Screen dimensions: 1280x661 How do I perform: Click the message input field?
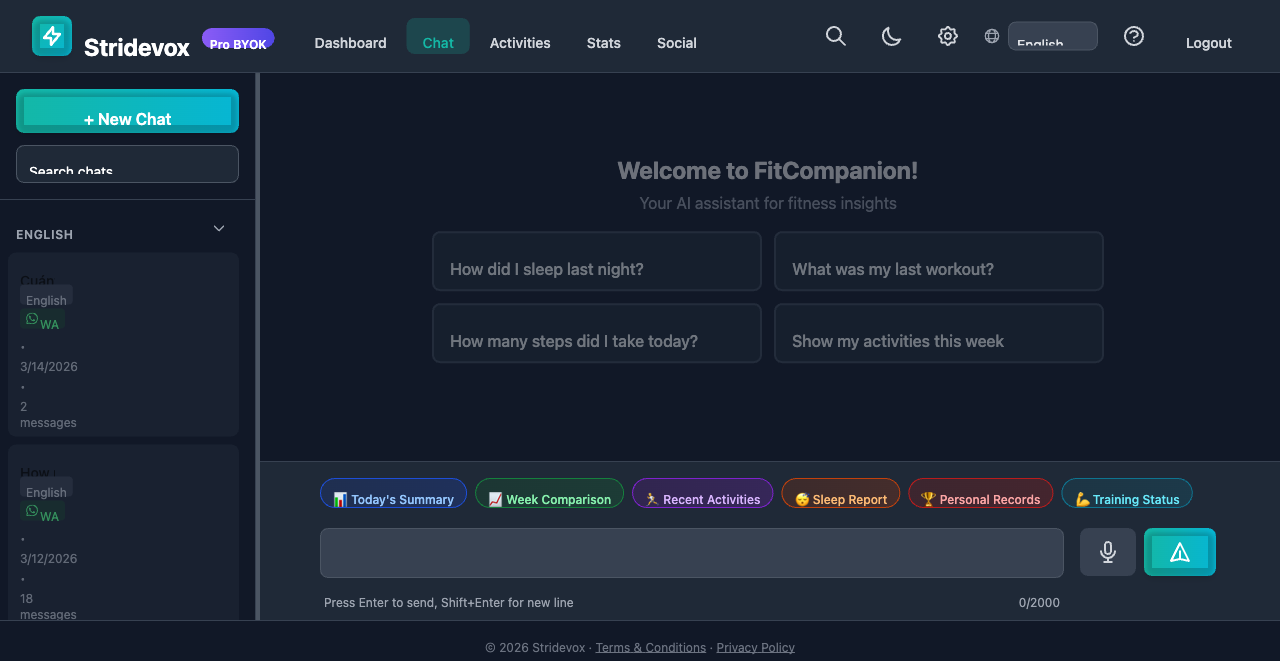[691, 552]
